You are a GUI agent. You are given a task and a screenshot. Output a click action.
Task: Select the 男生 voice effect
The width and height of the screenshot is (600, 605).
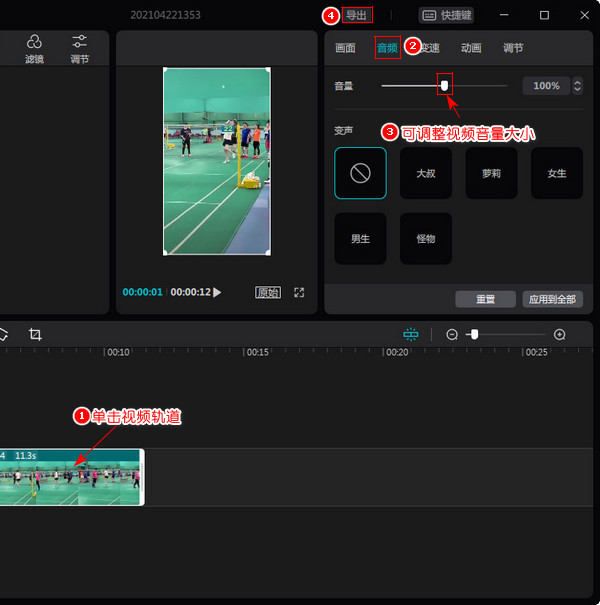coord(360,238)
